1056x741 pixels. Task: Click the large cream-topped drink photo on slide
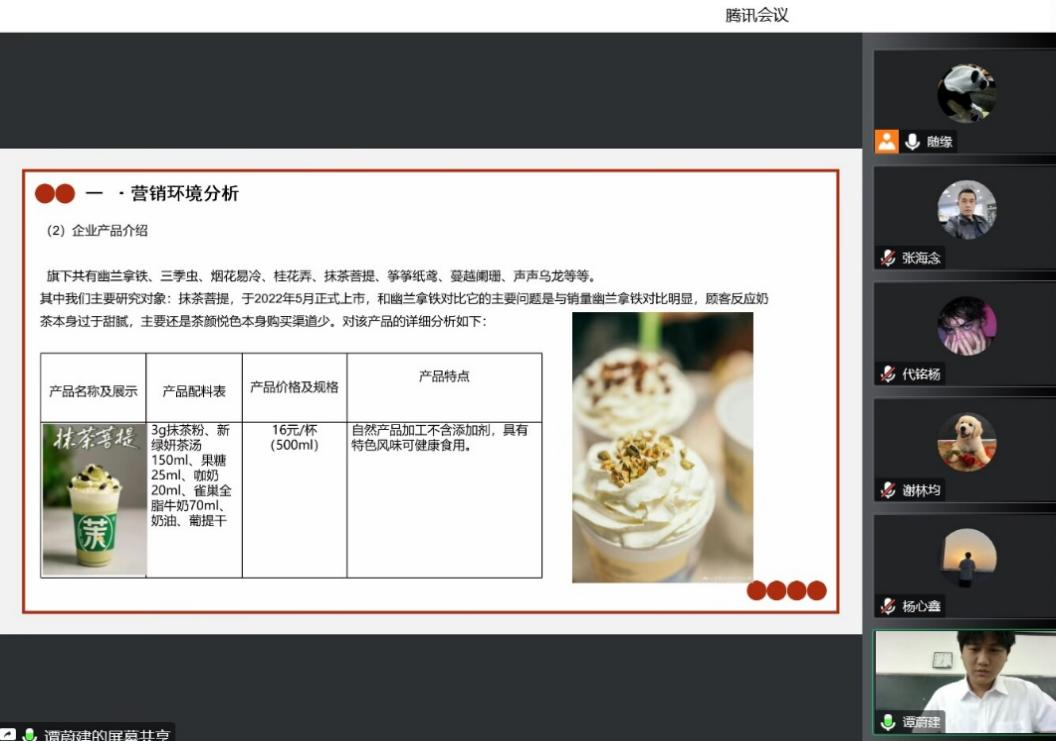pos(662,447)
